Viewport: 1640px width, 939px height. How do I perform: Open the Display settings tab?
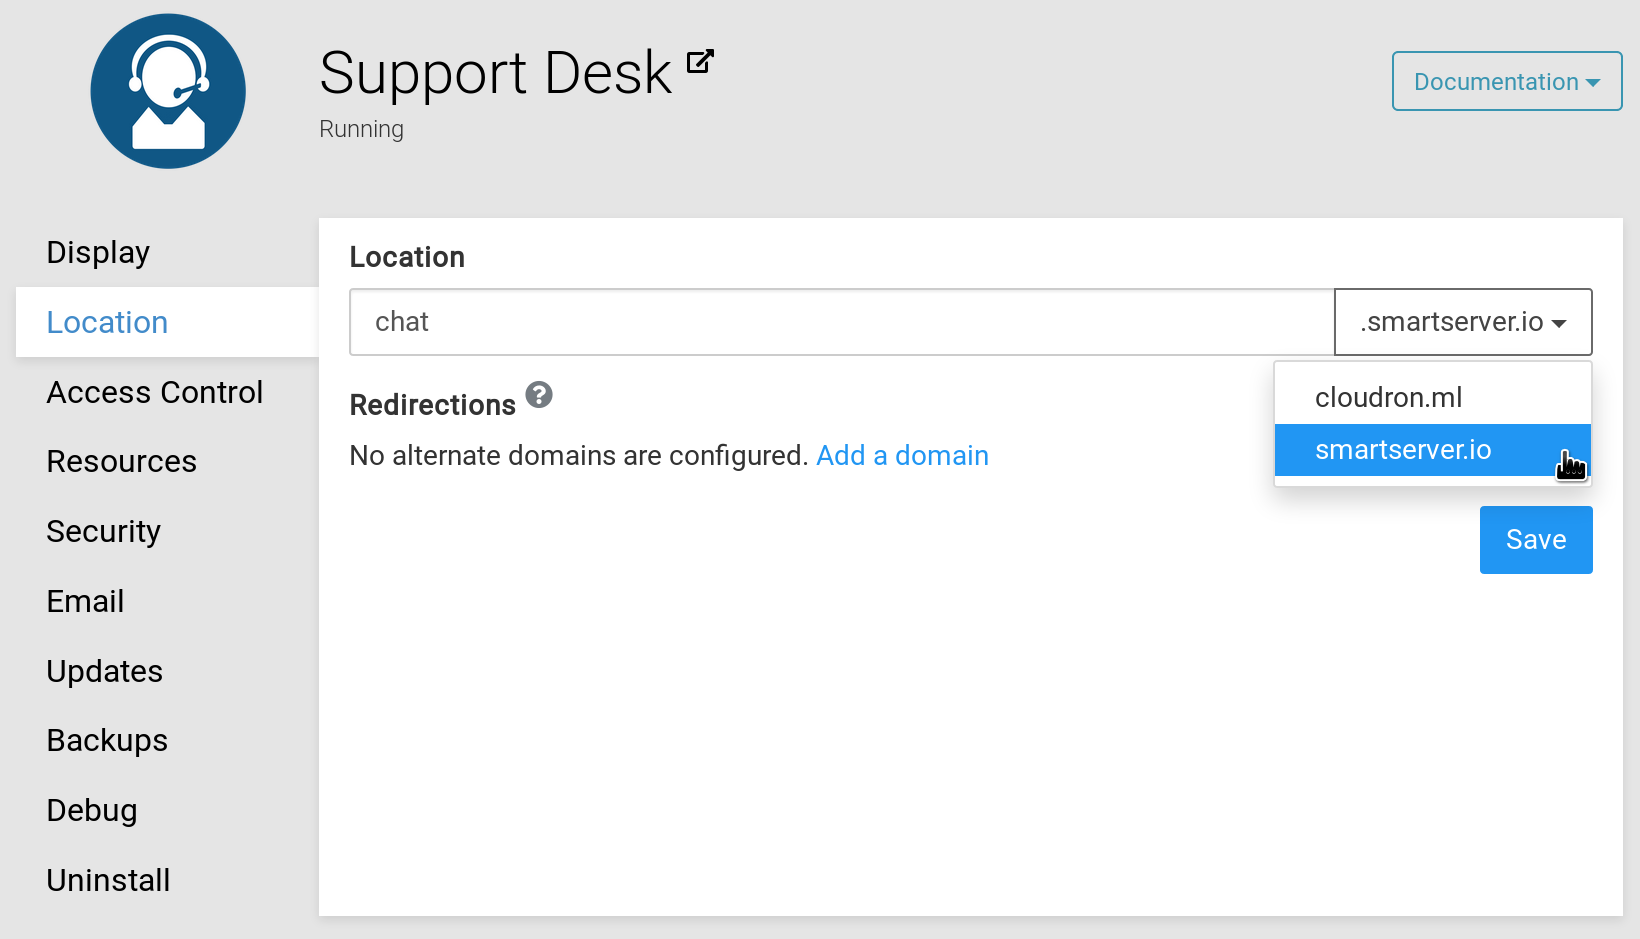point(98,253)
